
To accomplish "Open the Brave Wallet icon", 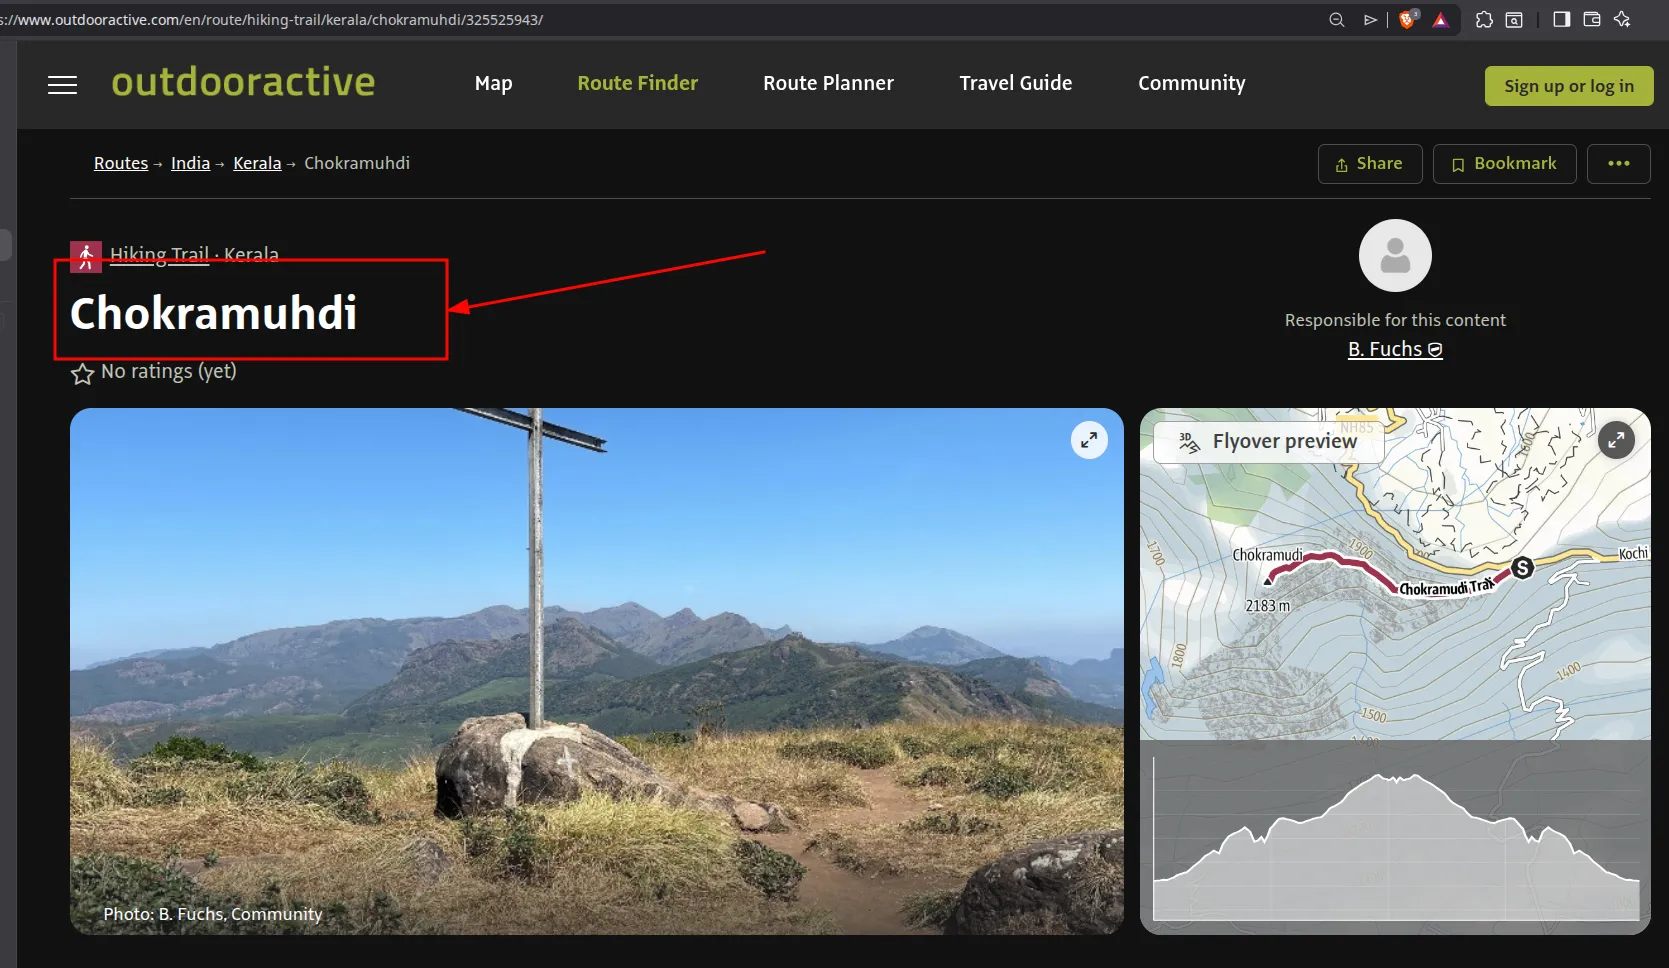I will [1592, 20].
